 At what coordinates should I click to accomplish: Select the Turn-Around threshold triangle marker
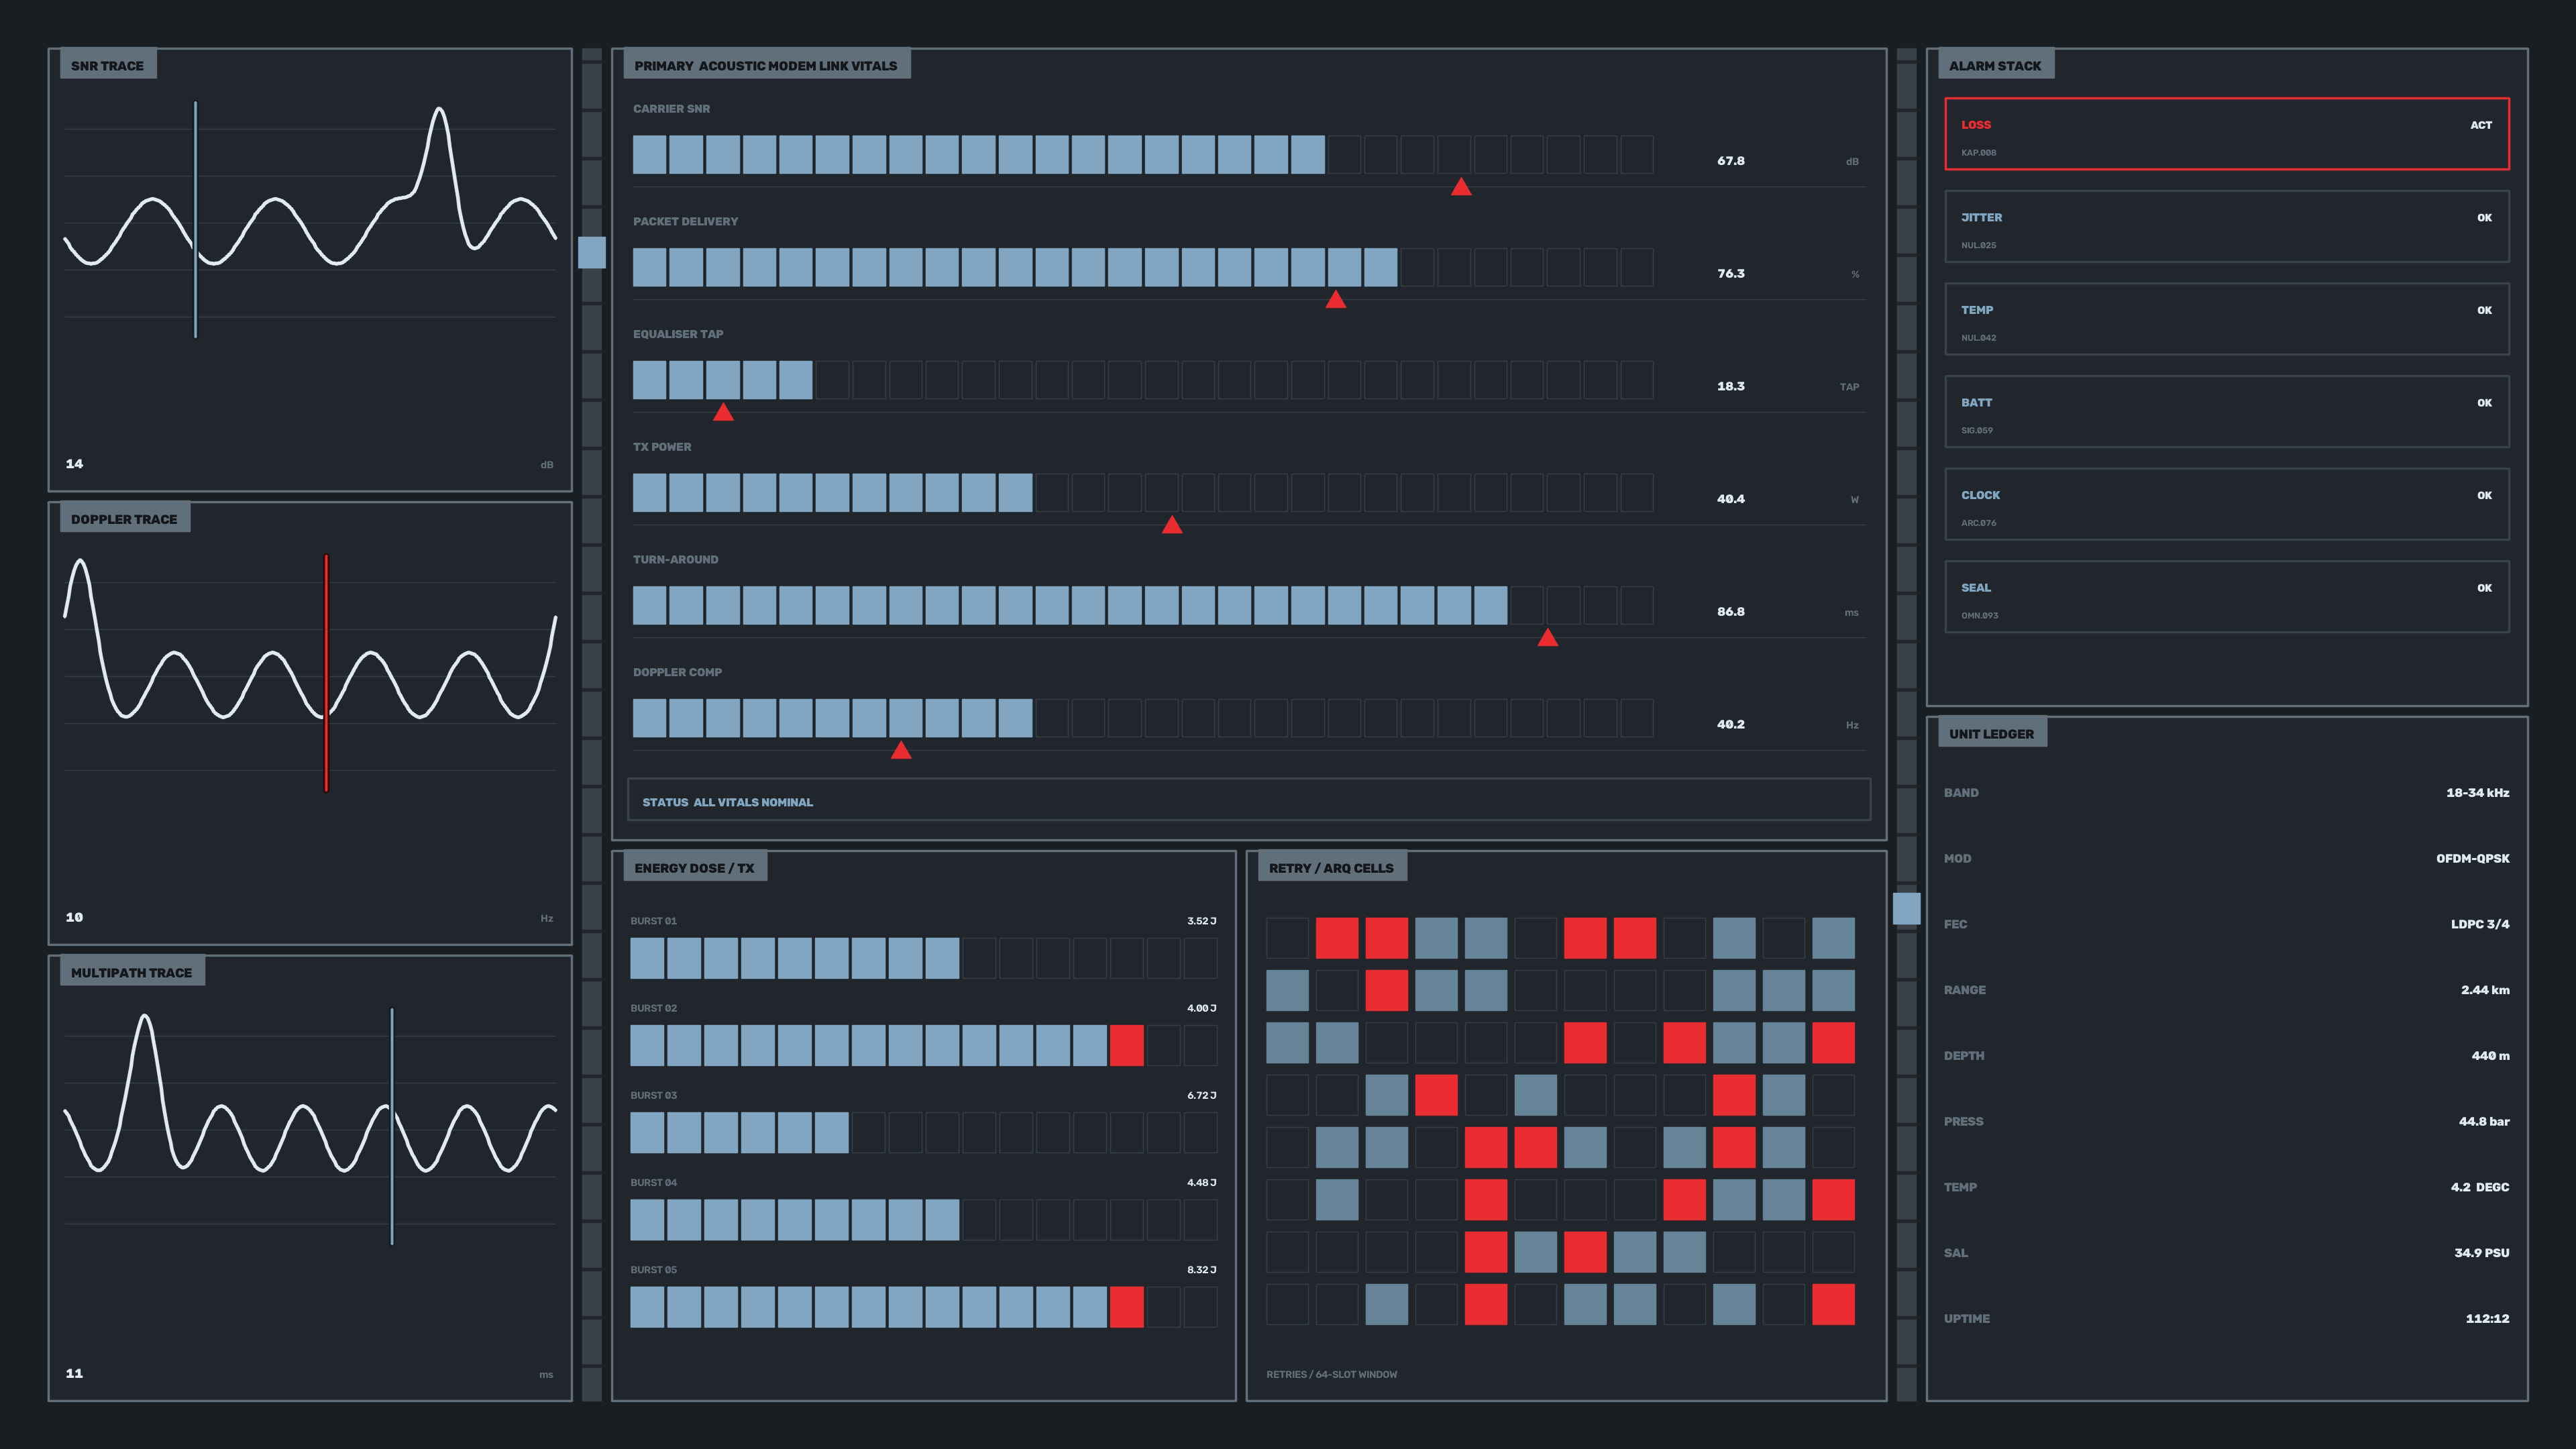pos(1547,637)
